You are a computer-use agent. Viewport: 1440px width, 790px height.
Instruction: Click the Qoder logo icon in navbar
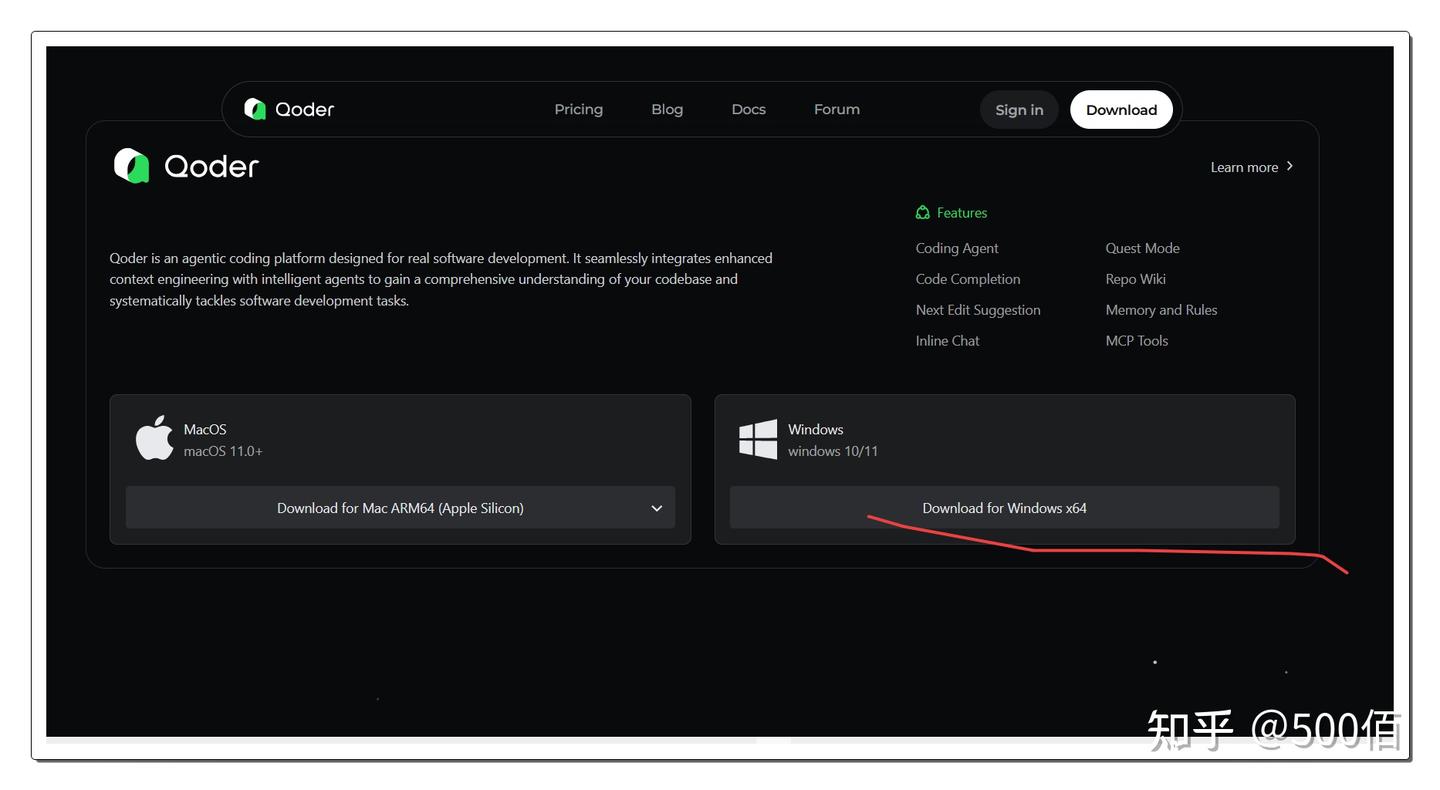[x=255, y=109]
